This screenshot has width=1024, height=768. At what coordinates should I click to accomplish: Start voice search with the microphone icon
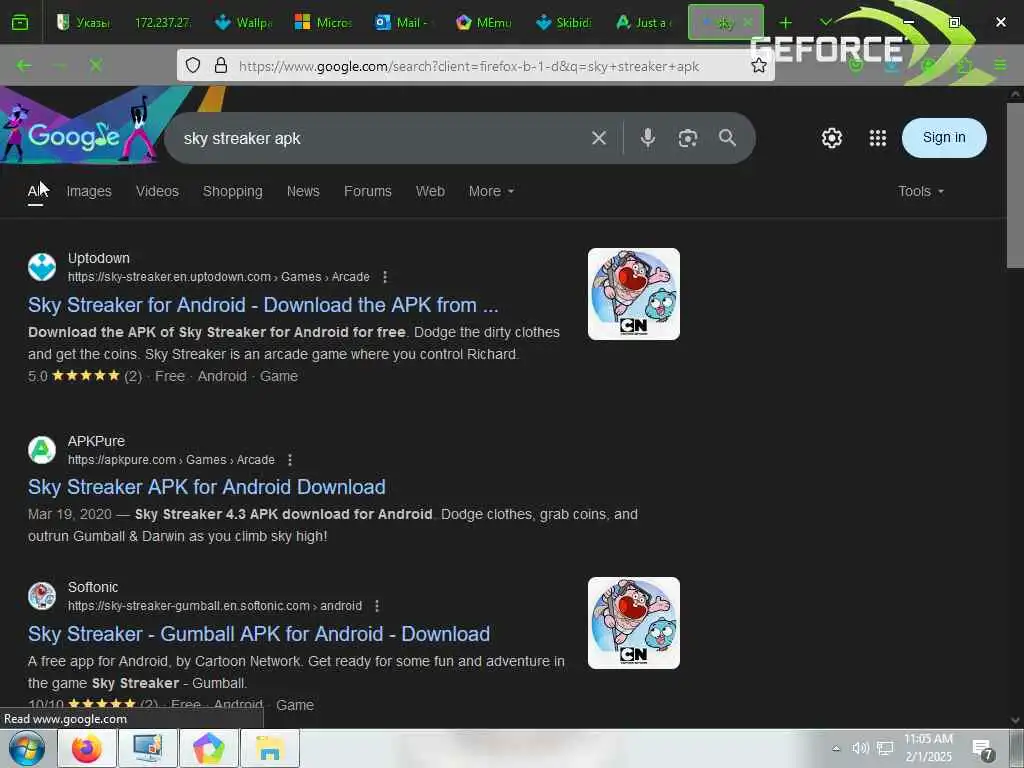click(x=647, y=138)
